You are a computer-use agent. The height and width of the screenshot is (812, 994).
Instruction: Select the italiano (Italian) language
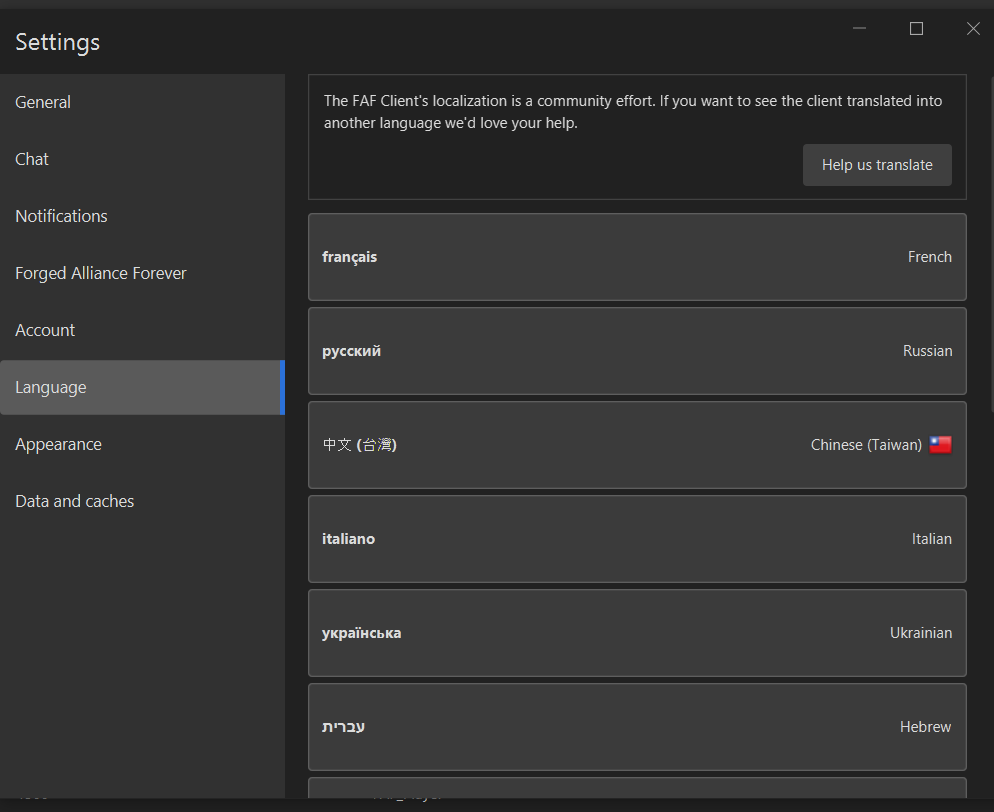[x=637, y=539]
